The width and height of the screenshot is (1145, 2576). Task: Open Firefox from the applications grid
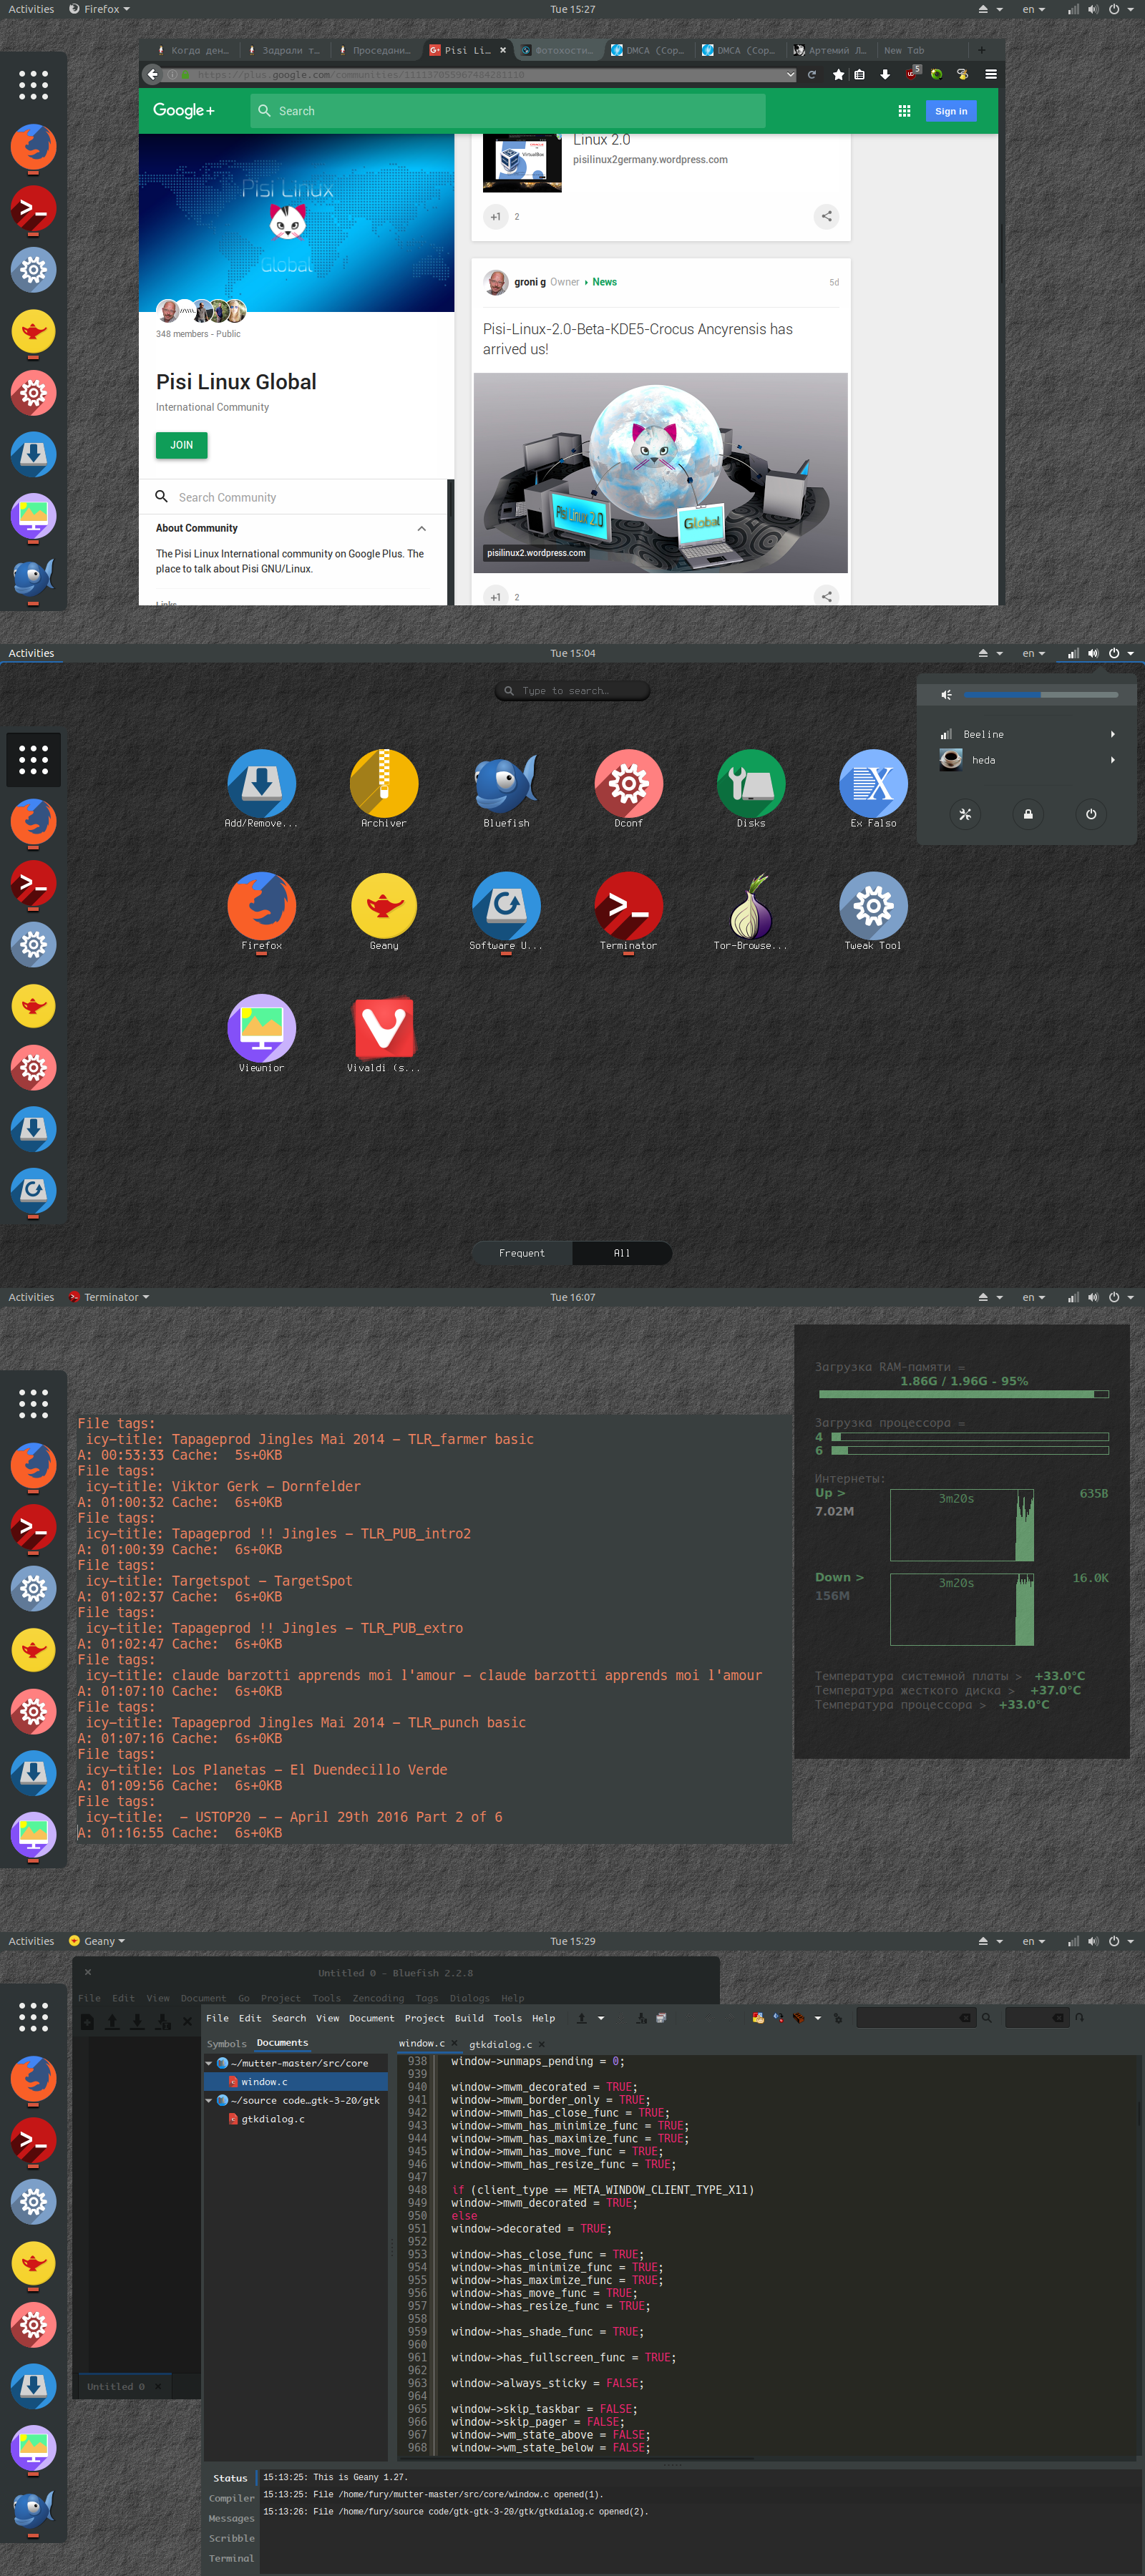click(261, 911)
